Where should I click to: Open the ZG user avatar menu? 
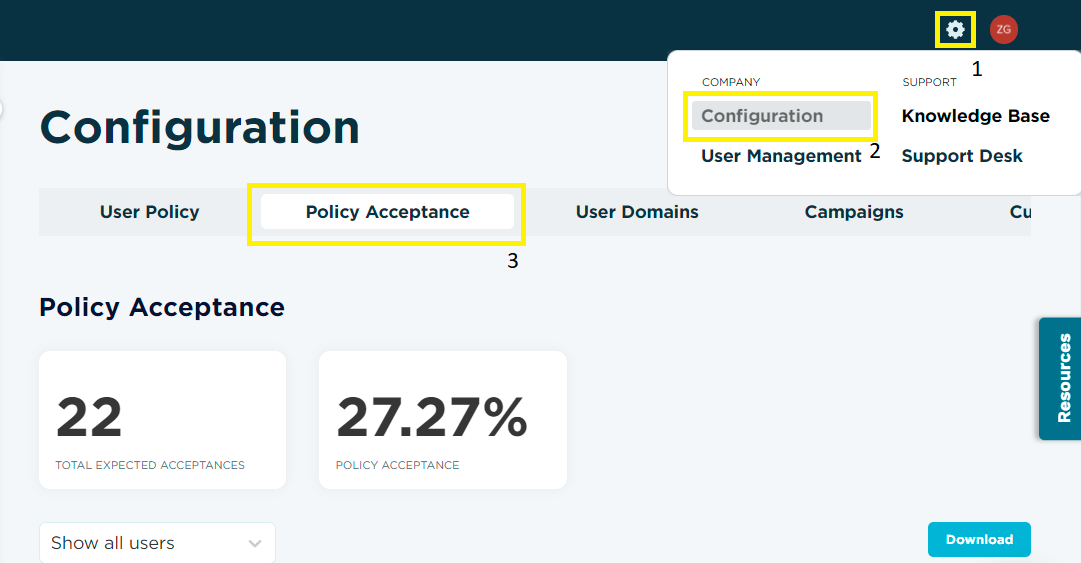tap(1004, 30)
